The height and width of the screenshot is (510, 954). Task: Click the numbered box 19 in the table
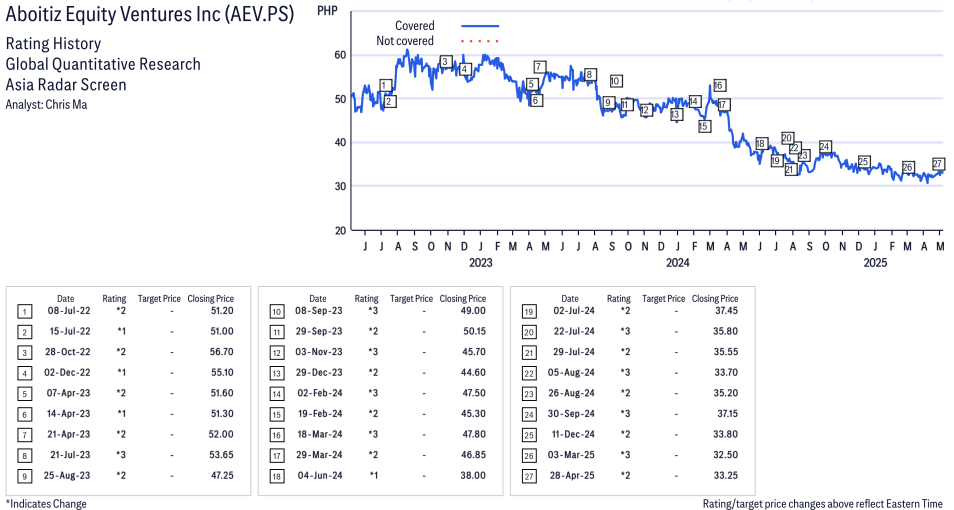pos(529,312)
